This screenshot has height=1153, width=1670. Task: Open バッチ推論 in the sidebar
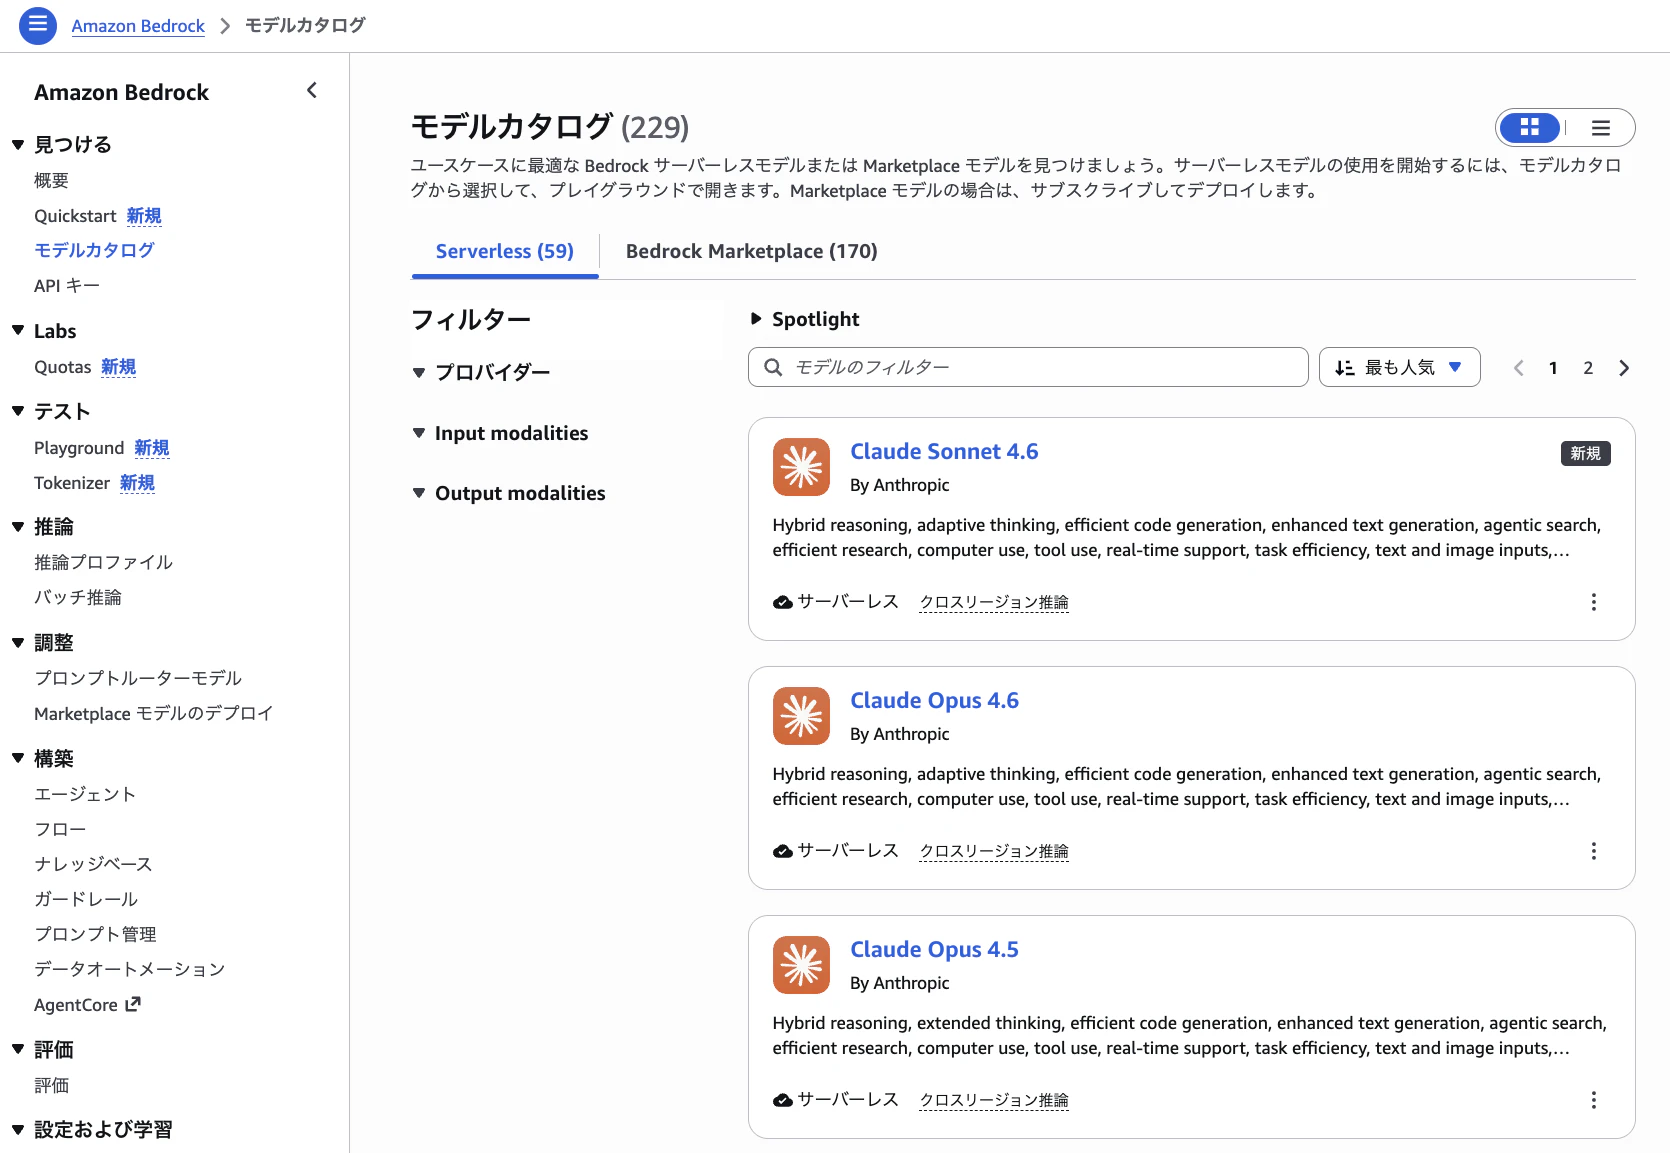pyautogui.click(x=78, y=597)
